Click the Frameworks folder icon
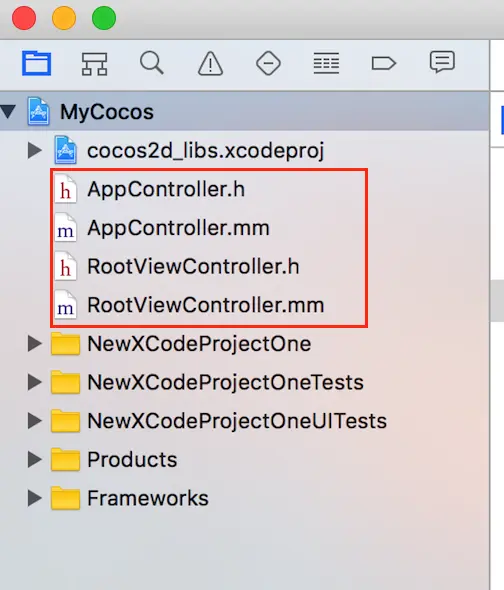 coord(65,498)
